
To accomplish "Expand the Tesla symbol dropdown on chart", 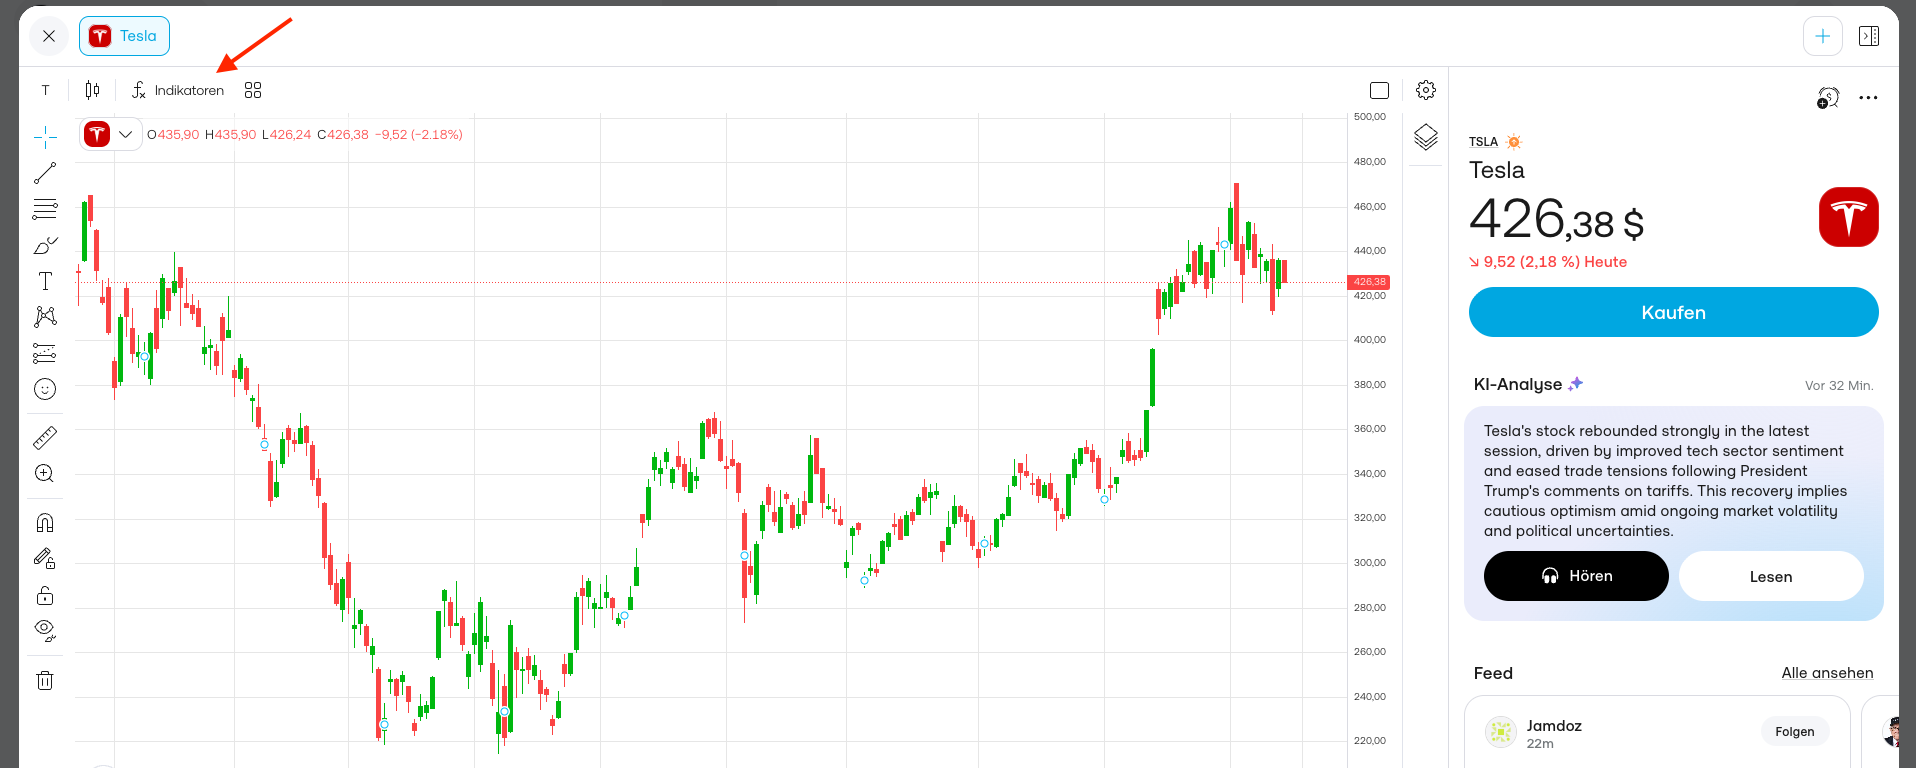I will coord(125,134).
